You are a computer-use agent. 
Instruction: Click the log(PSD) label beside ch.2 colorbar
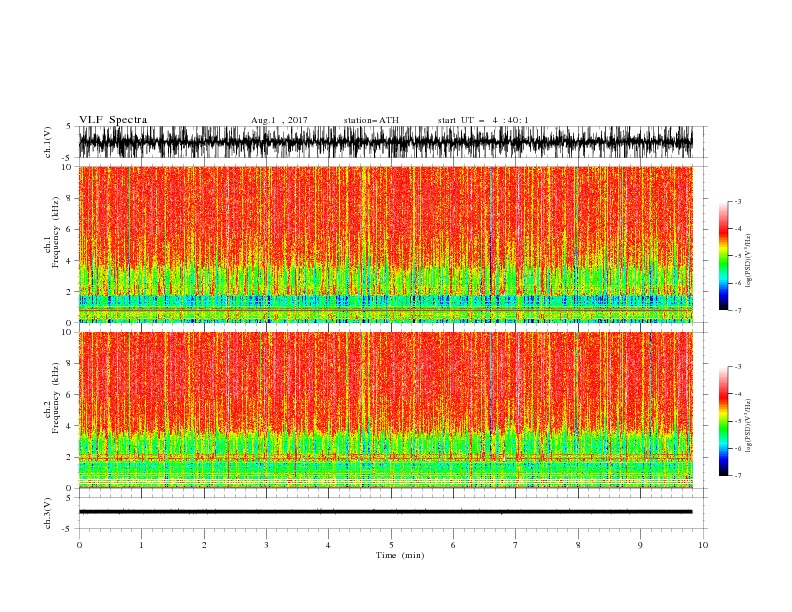click(749, 426)
